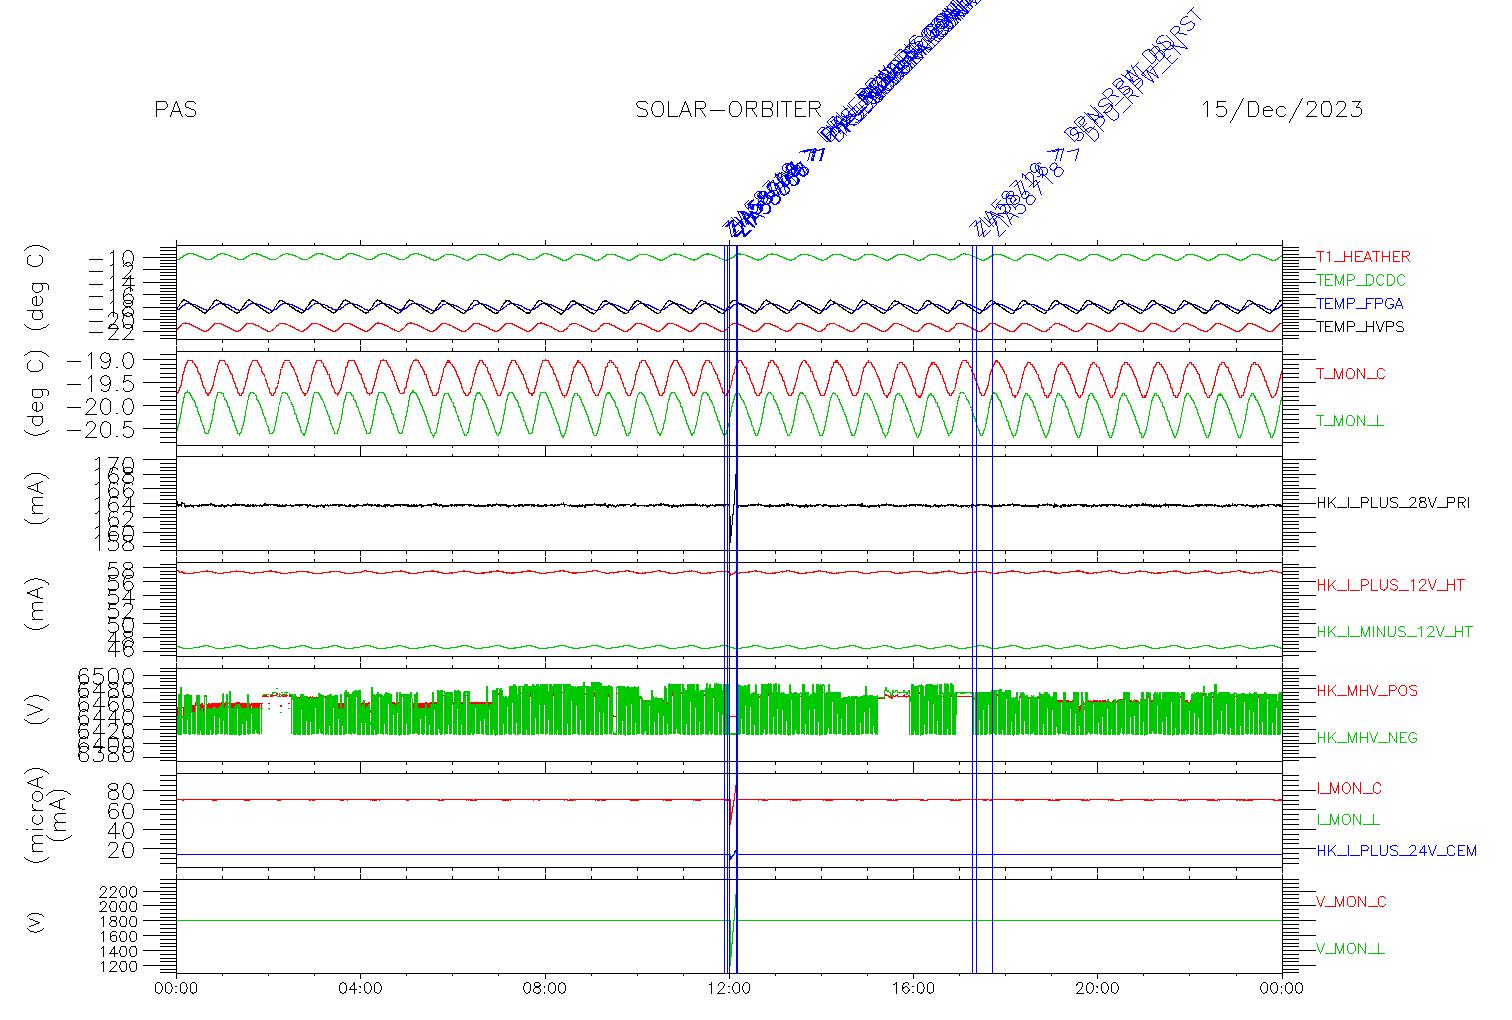The height and width of the screenshot is (1020, 1512).
Task: Click the 20:00 time axis label
Action: [x=1097, y=989]
